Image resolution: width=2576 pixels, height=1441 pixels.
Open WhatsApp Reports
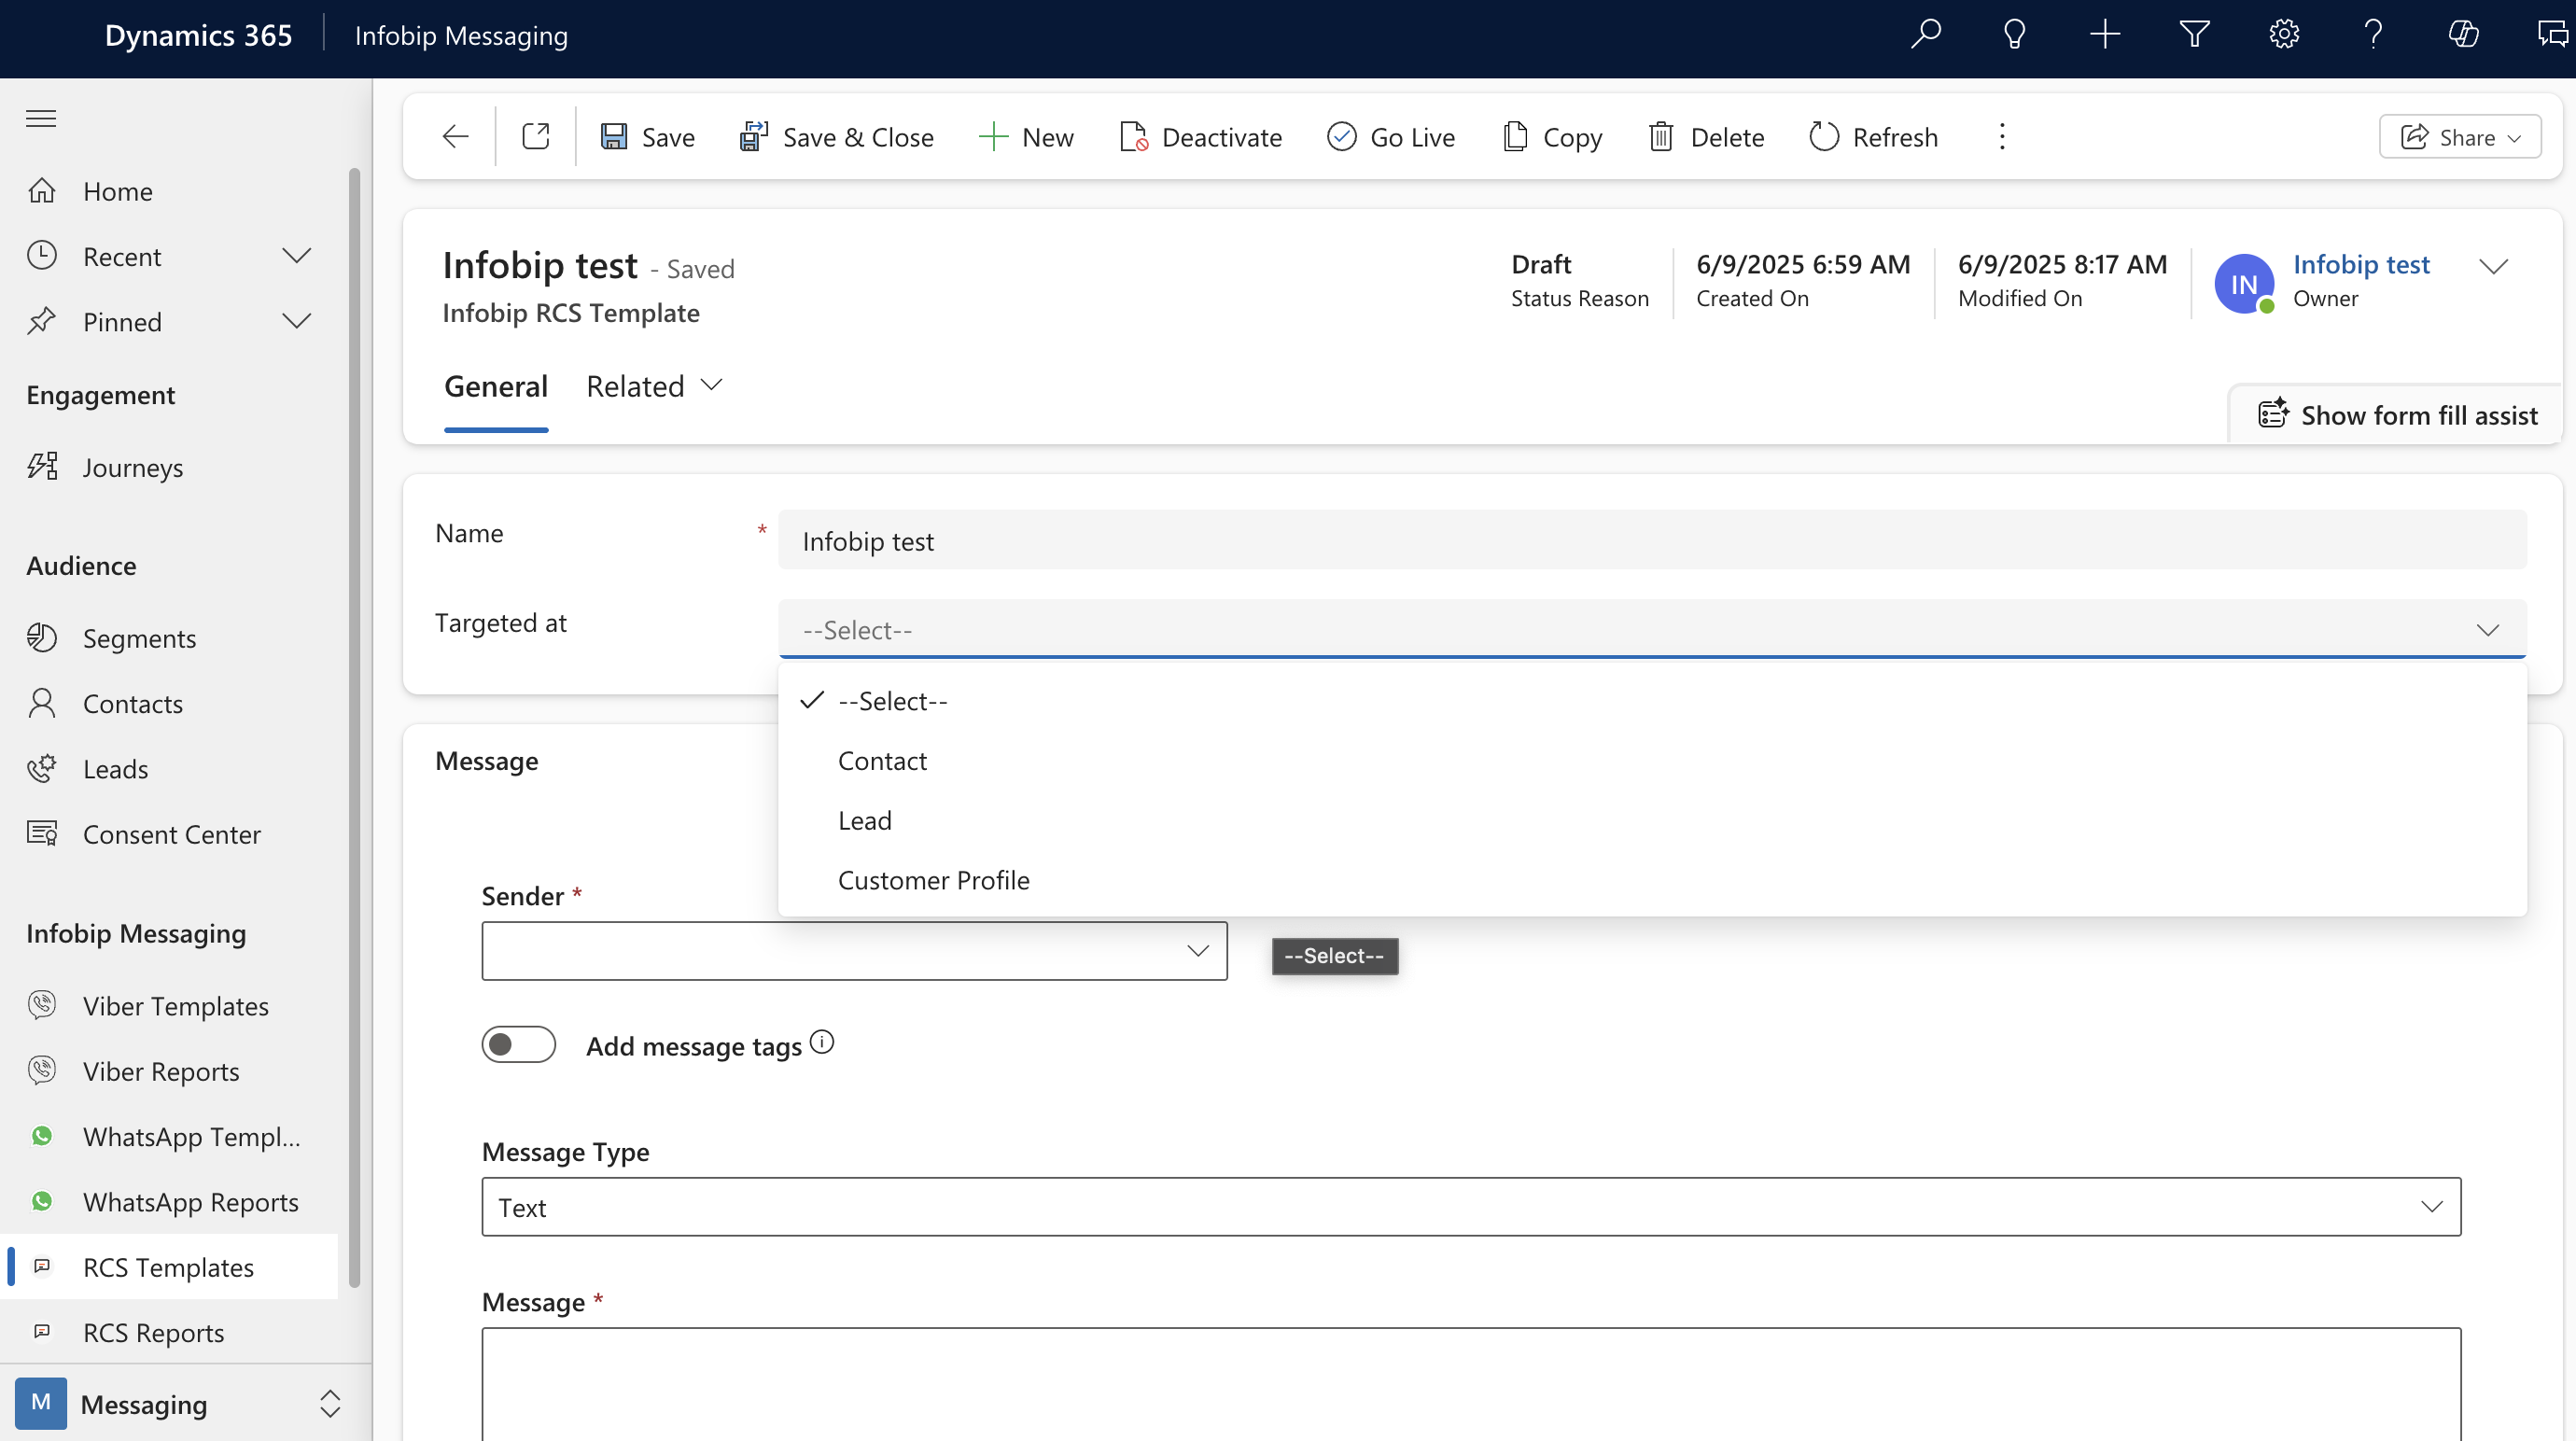pyautogui.click(x=170, y=1202)
